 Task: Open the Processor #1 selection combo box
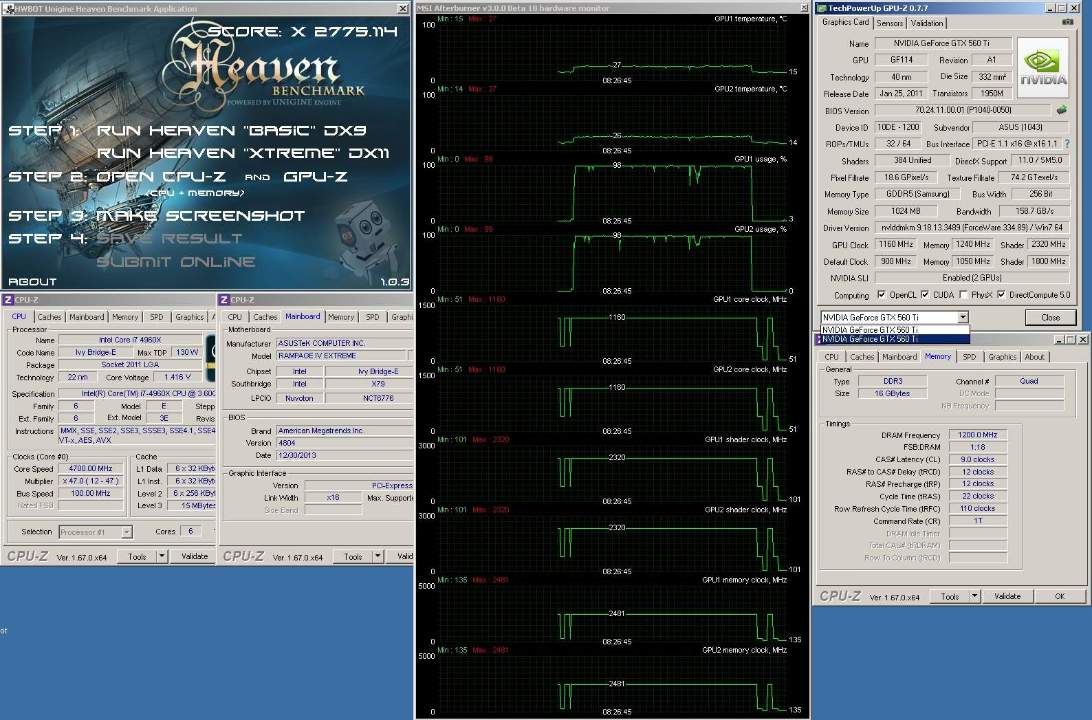click(95, 532)
